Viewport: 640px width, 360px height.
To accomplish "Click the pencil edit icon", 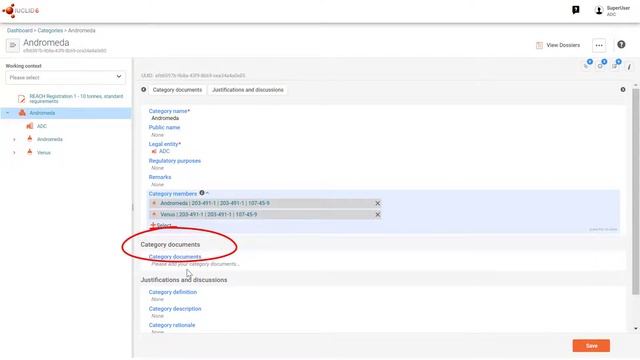I will (629, 67).
